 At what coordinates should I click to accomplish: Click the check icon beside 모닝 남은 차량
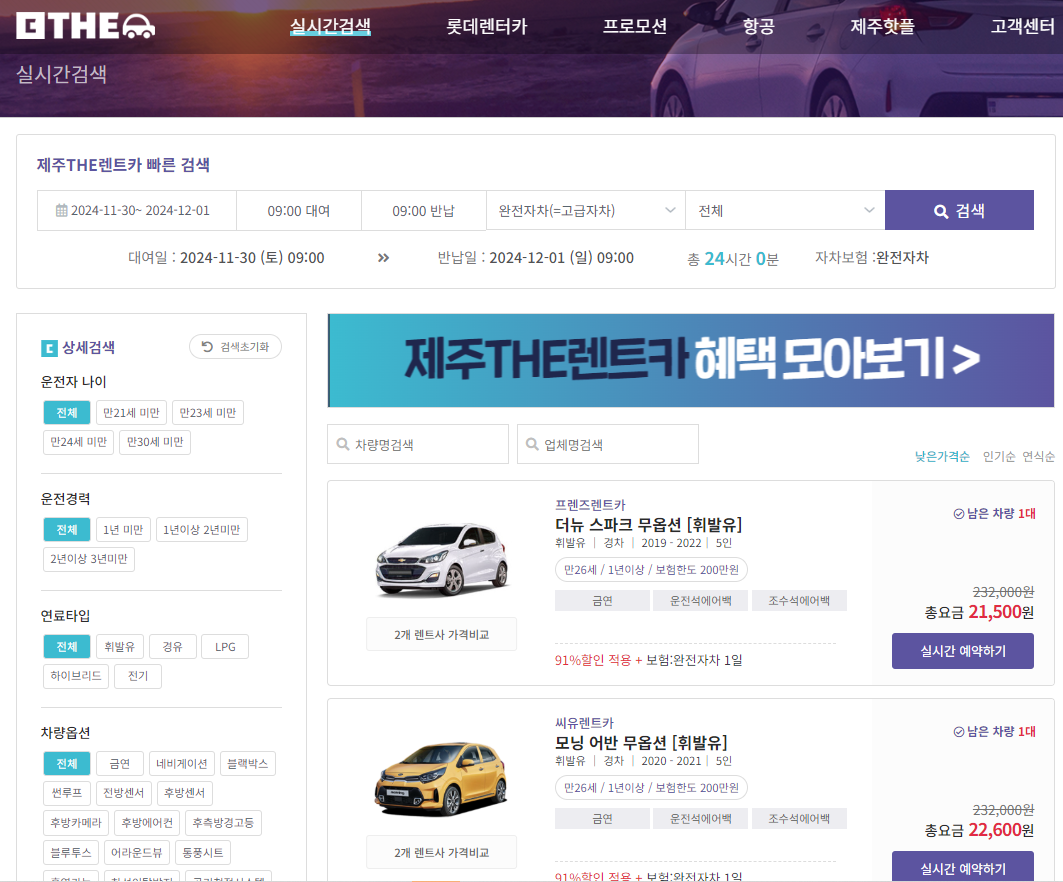coord(959,731)
